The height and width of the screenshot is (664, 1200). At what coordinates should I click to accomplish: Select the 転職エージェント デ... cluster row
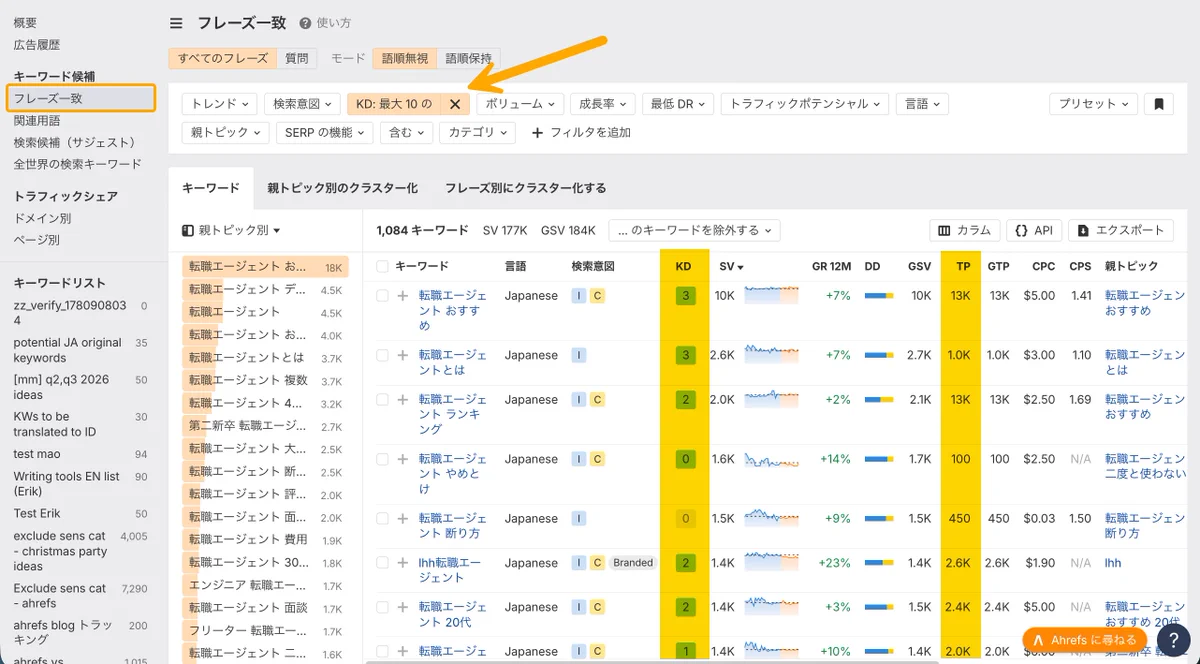click(265, 289)
